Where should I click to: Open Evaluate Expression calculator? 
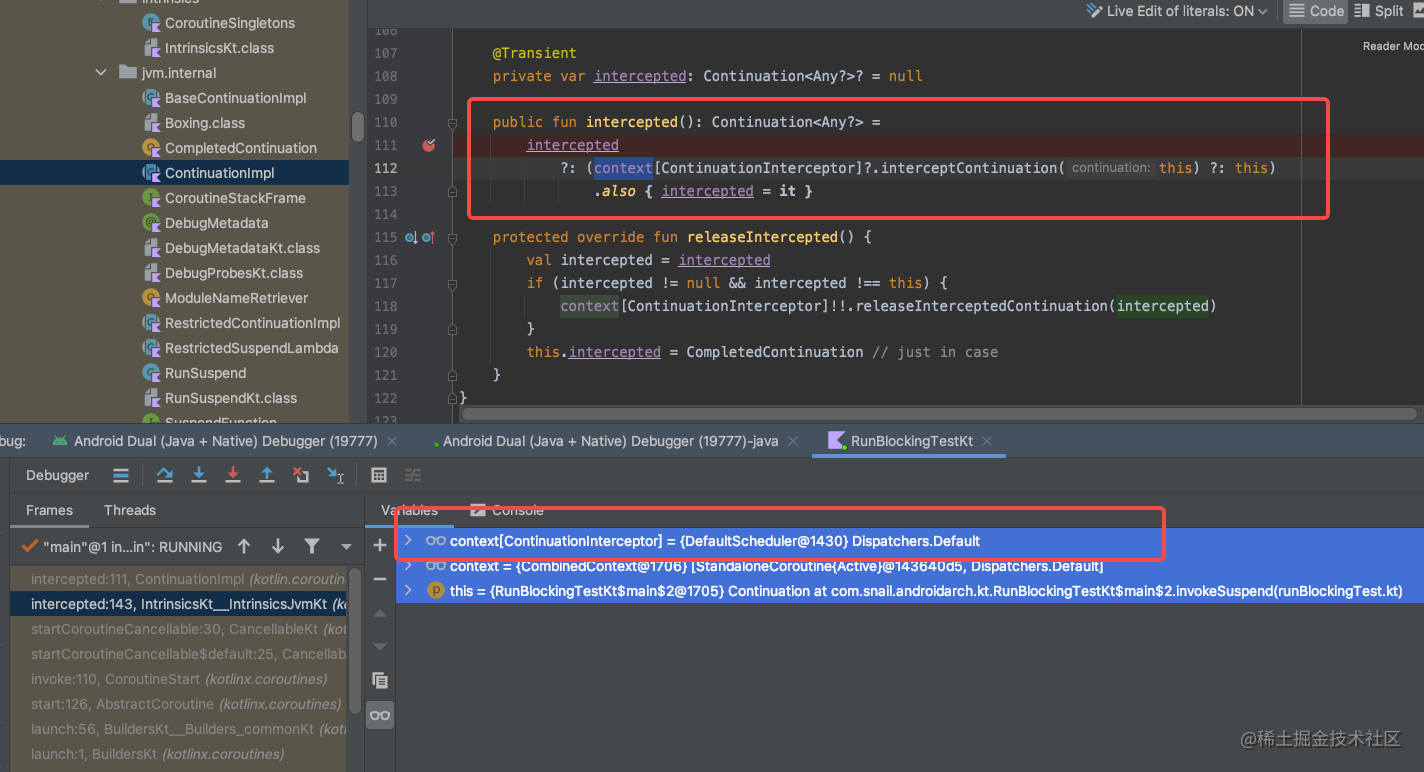(379, 475)
